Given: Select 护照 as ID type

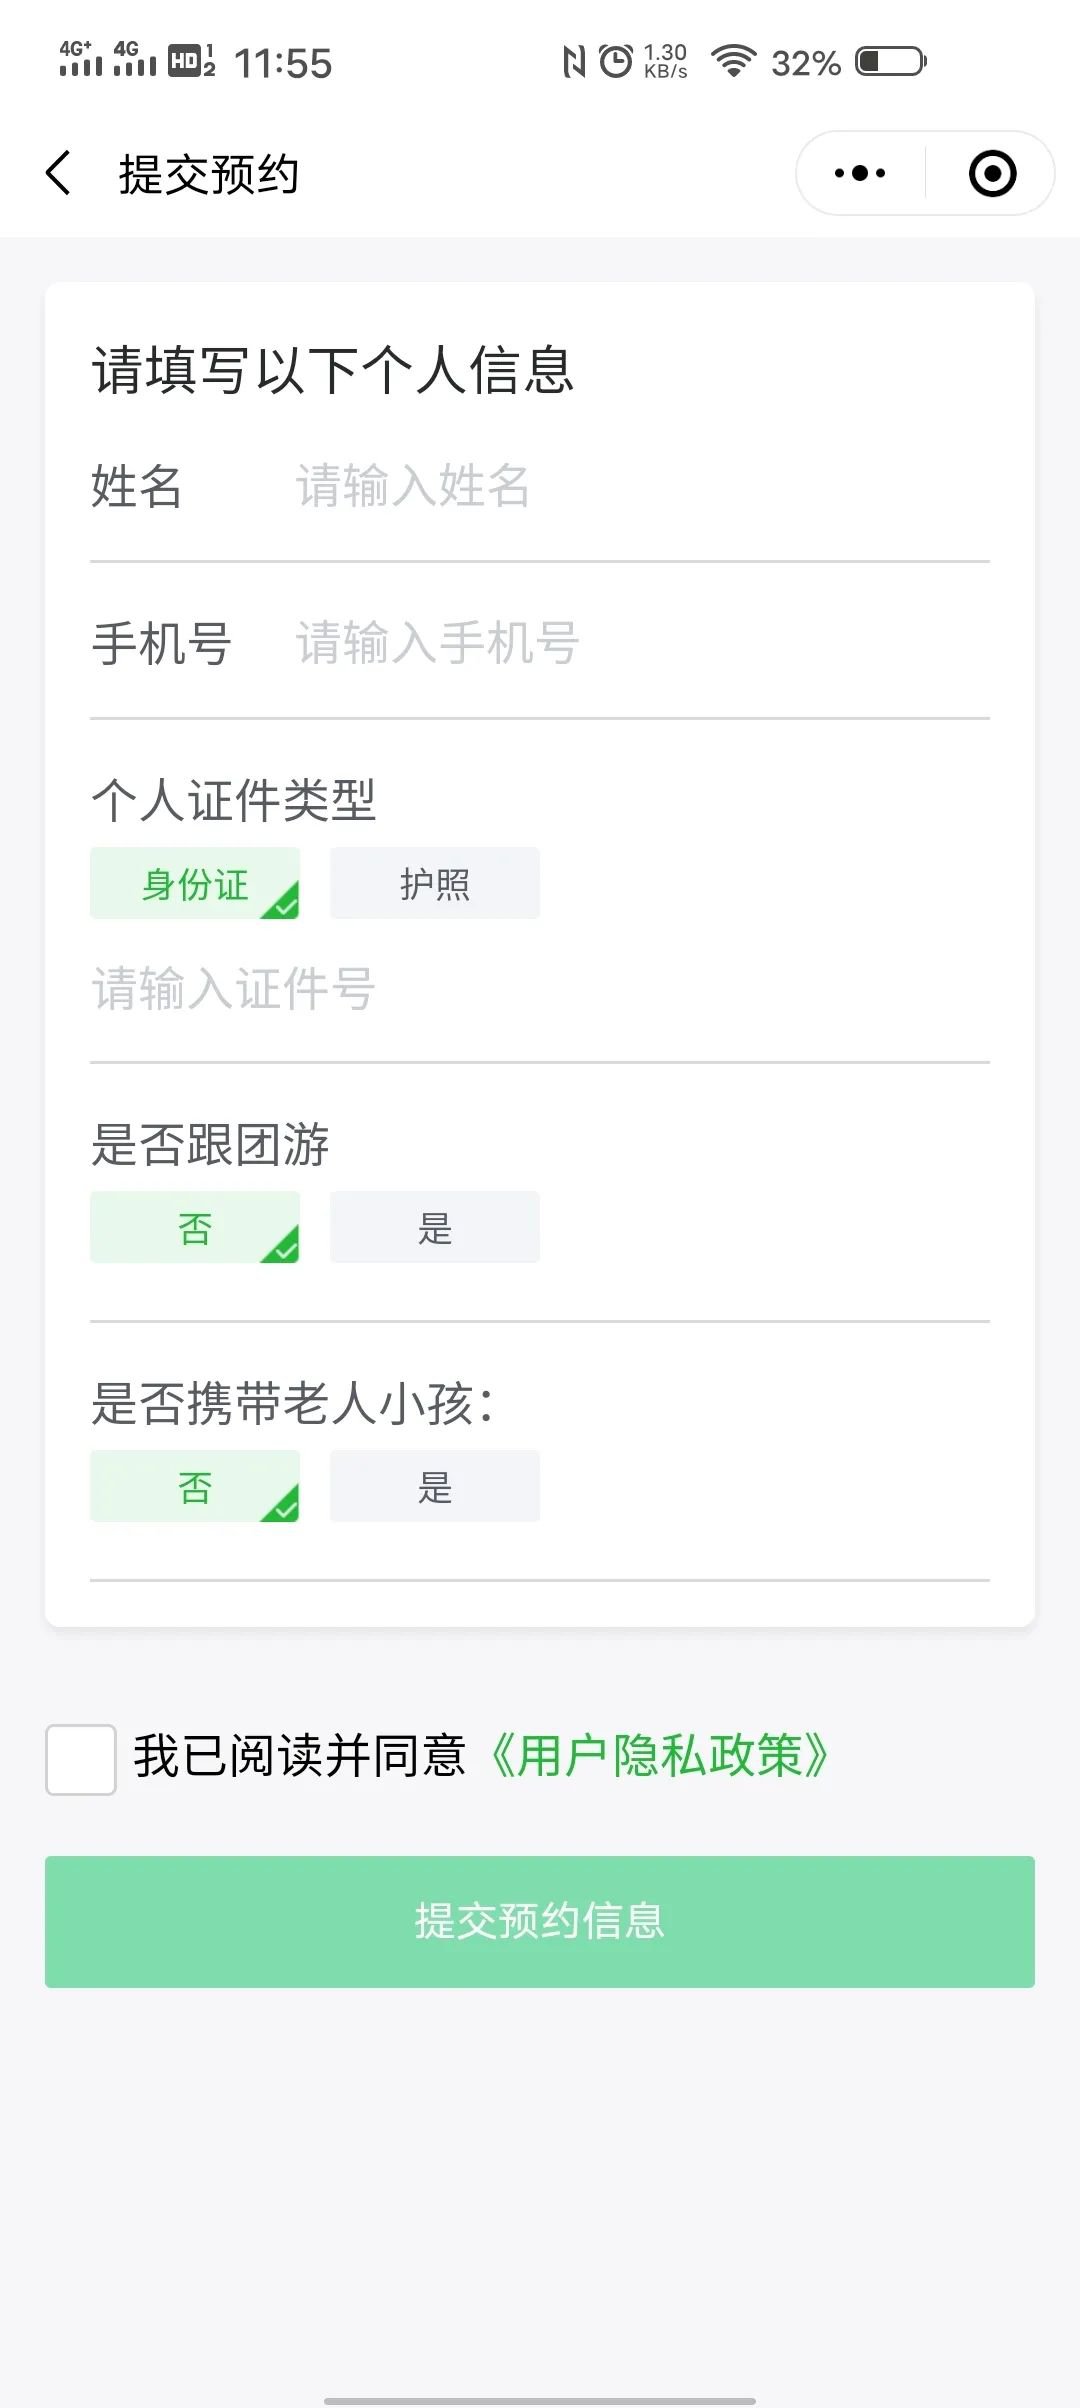Looking at the screenshot, I should point(435,884).
